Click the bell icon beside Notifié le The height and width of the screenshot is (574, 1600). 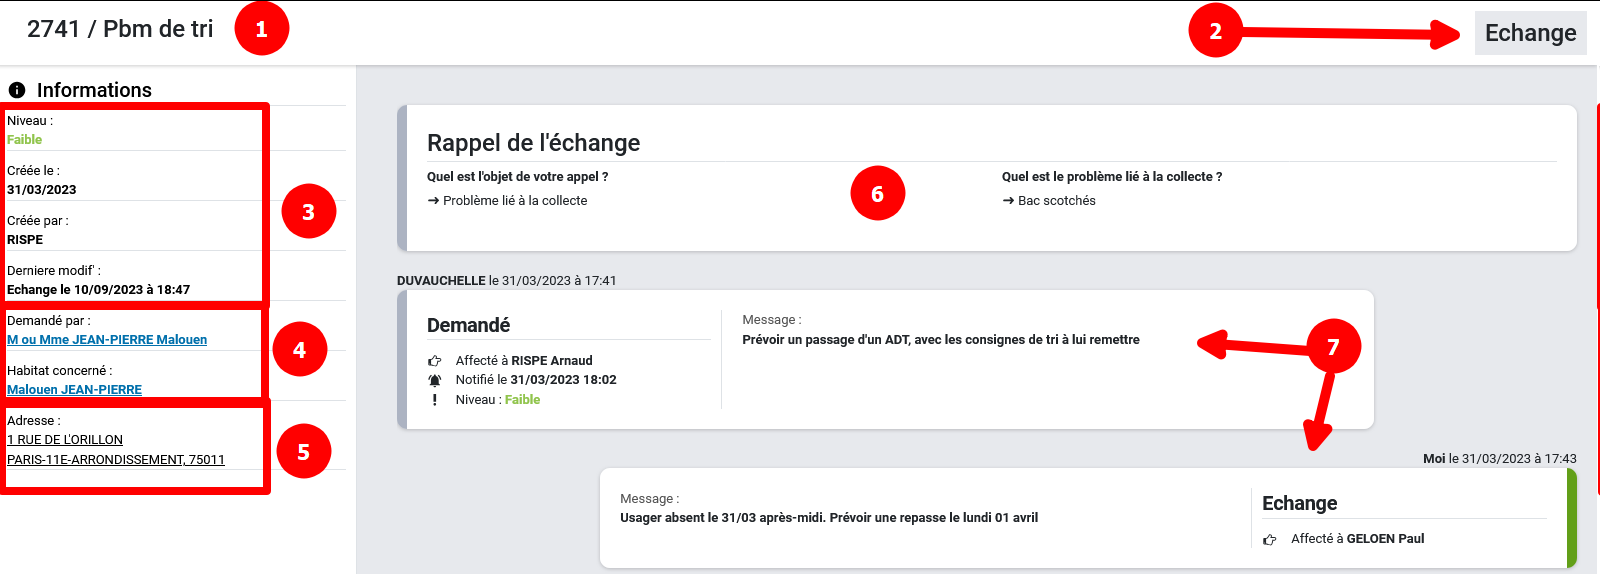point(434,380)
